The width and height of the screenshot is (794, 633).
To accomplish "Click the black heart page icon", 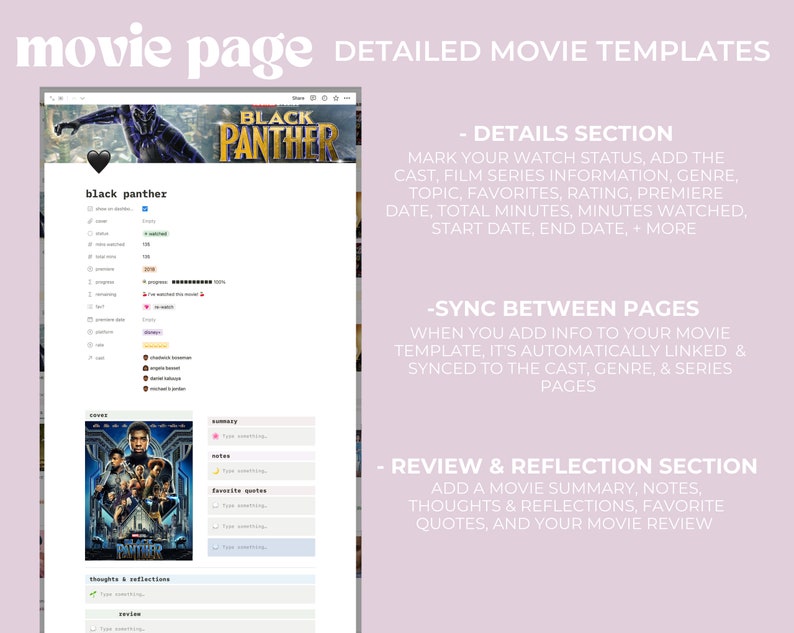I will 98,162.
